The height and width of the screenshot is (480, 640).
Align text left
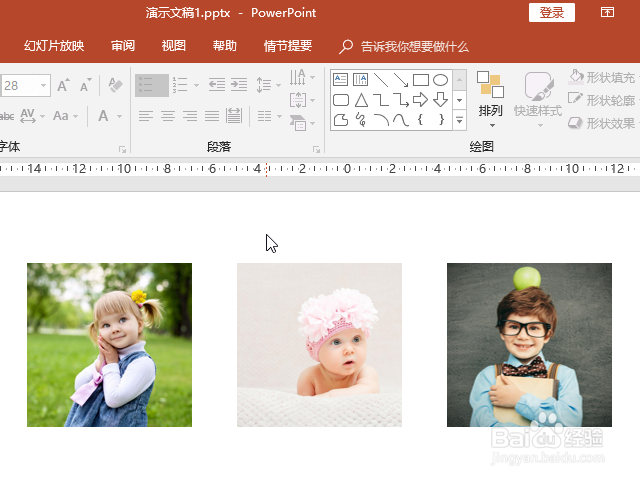tap(145, 116)
